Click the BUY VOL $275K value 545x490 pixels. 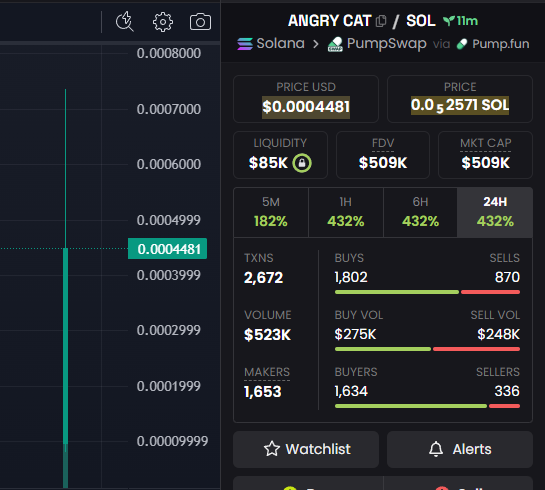coord(355,334)
